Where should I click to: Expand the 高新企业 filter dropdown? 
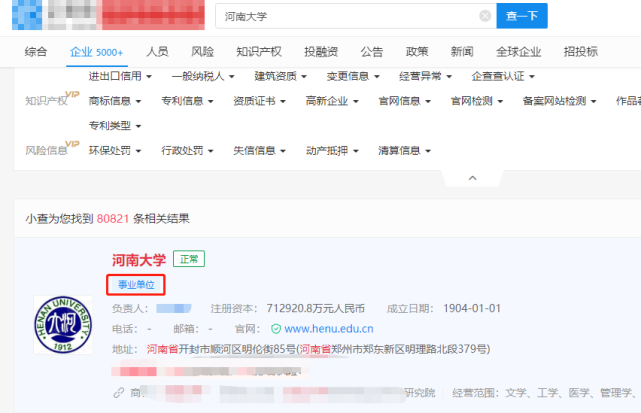332,101
